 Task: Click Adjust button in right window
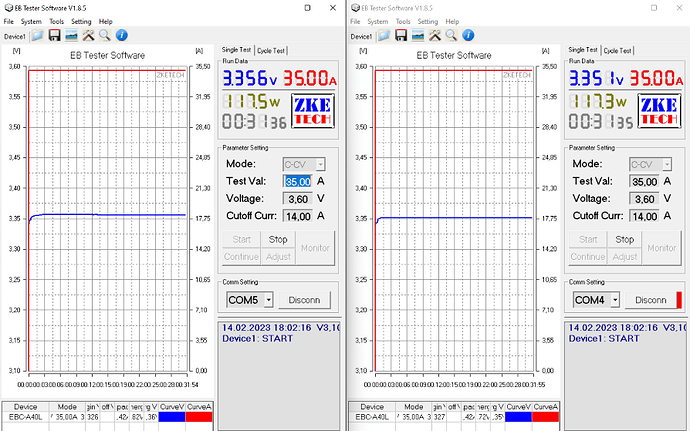point(624,257)
